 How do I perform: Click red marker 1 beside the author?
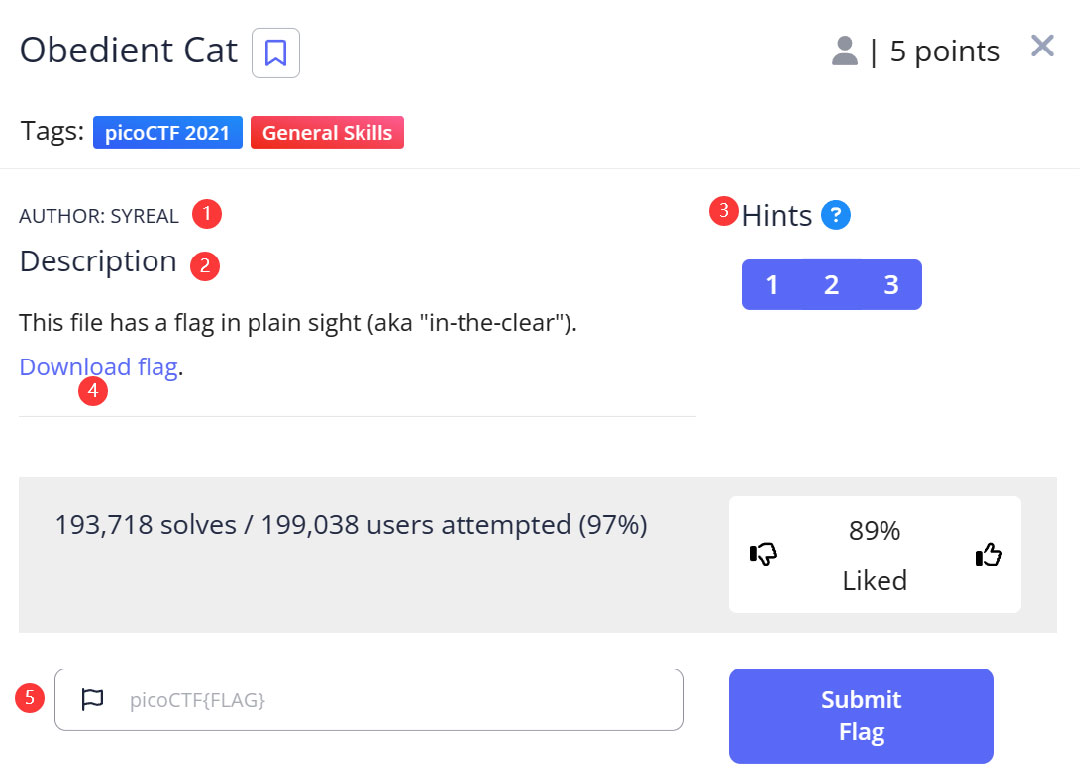point(207,213)
